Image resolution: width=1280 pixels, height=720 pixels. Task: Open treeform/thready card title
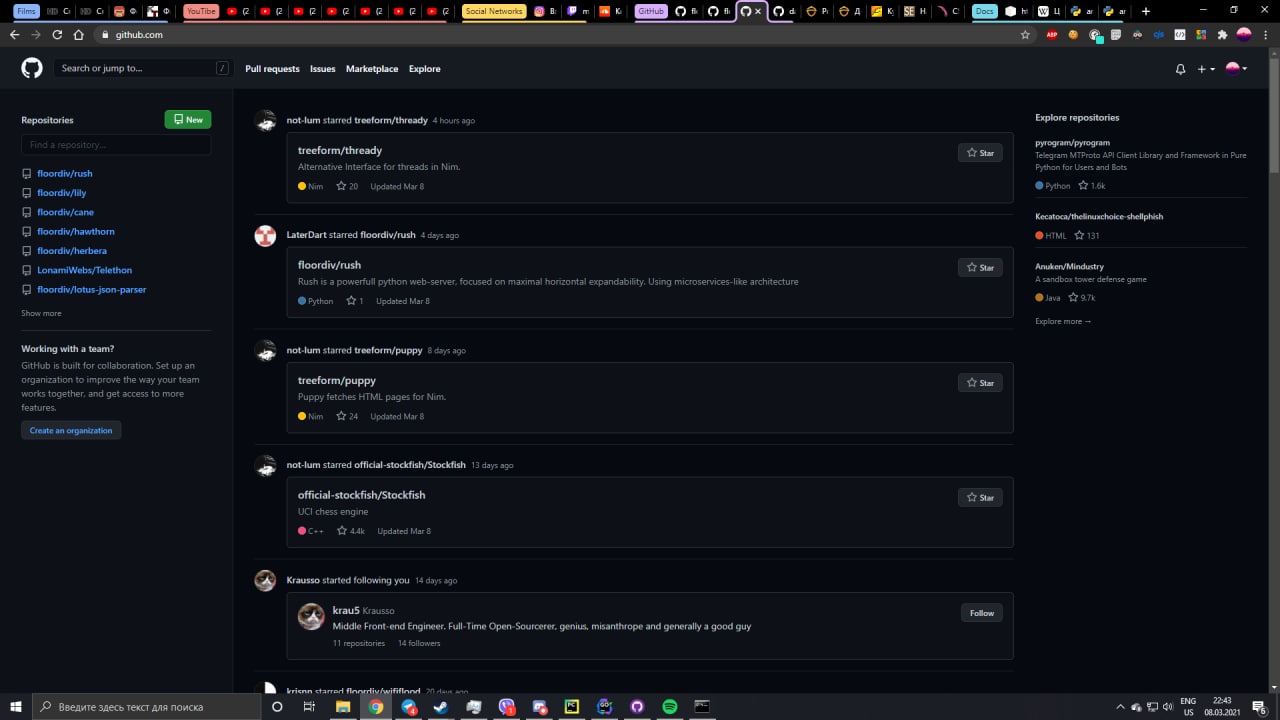coord(340,150)
